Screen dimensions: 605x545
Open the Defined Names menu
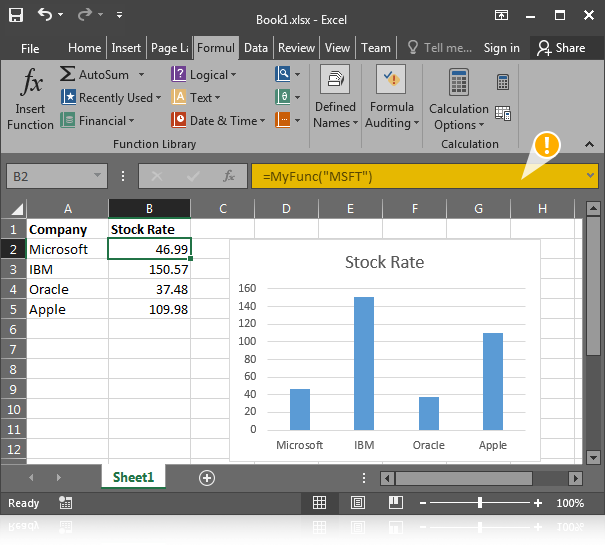335,97
